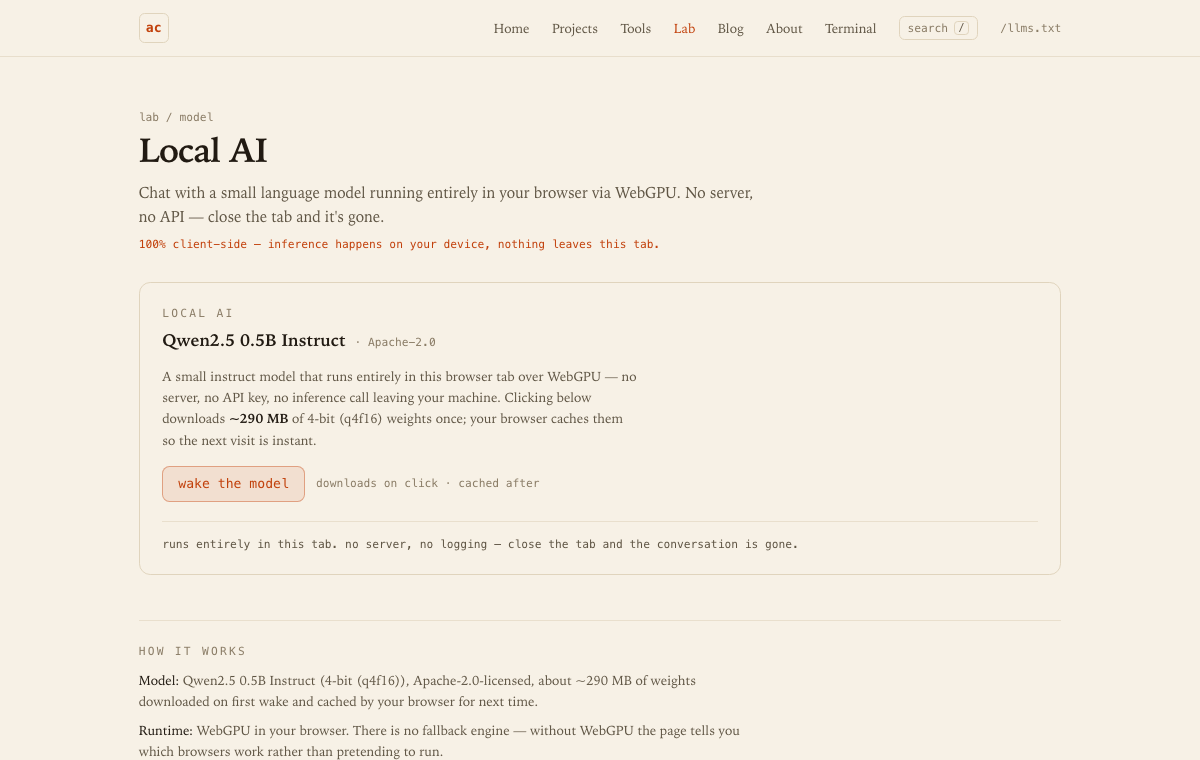Open the Tools nav item
This screenshot has height=760, width=1200.
point(635,28)
